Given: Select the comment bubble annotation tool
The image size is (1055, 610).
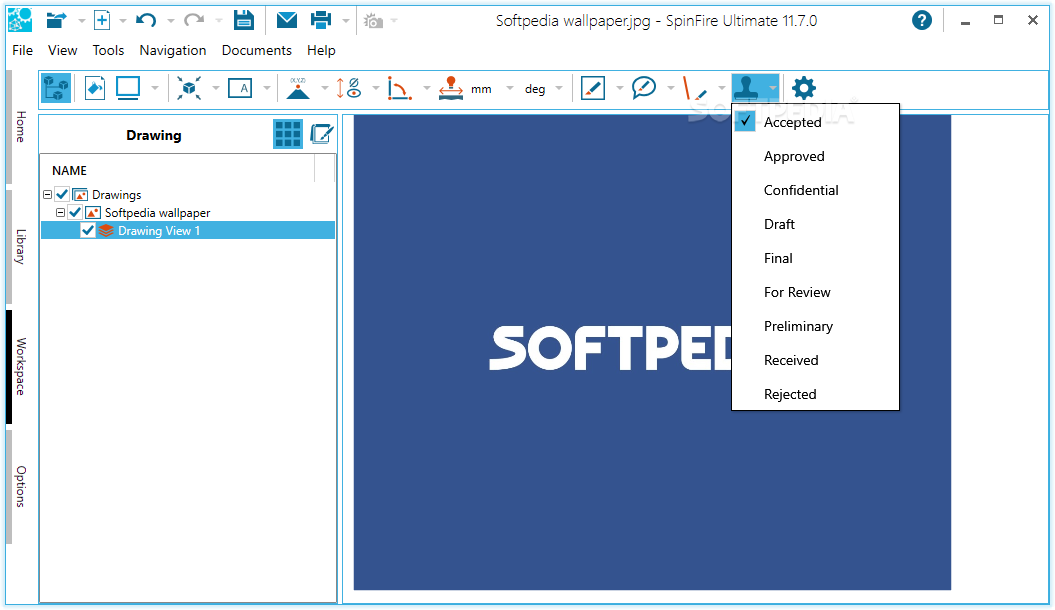Looking at the screenshot, I should click(644, 88).
